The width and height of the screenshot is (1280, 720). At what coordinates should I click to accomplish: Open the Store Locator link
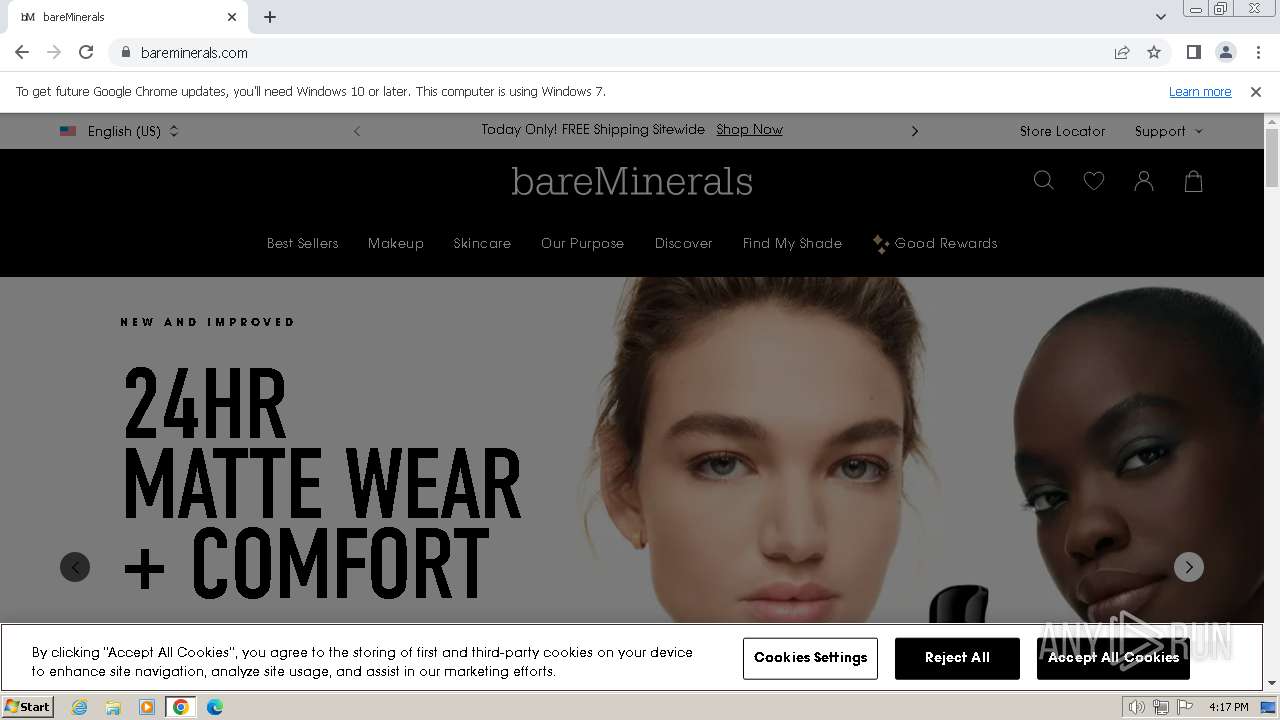1062,131
